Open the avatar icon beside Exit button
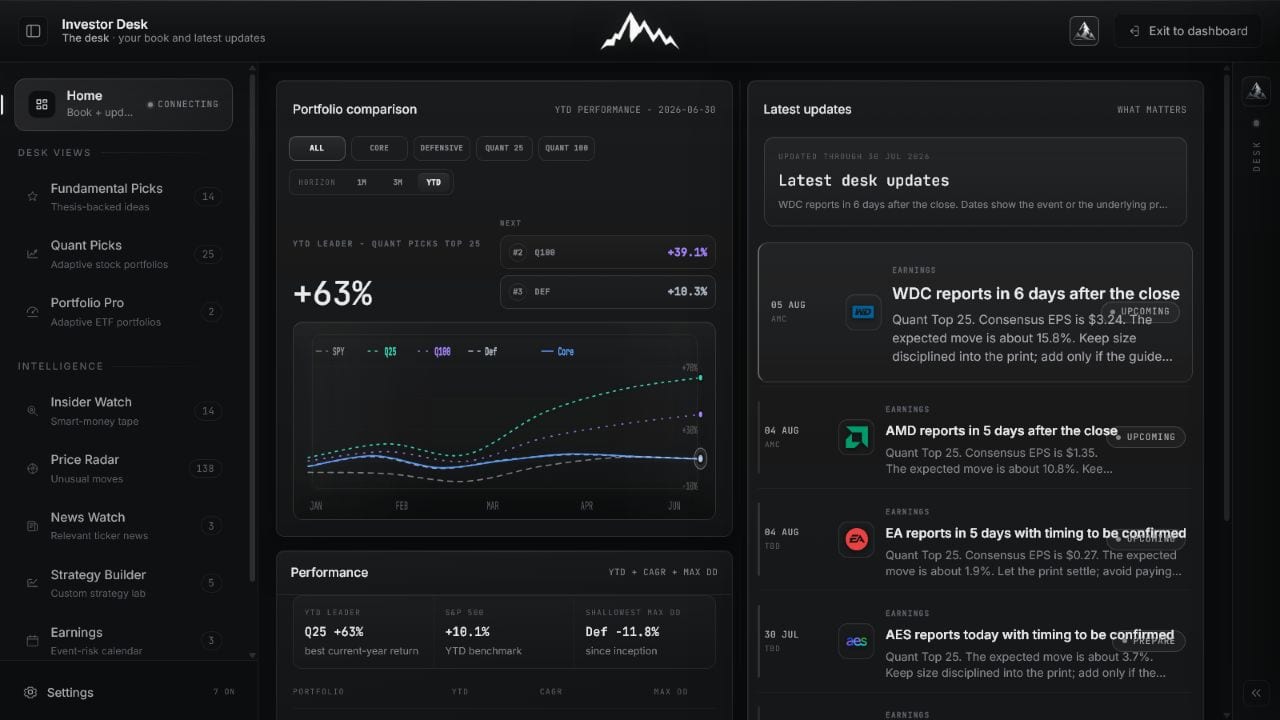Image resolution: width=1280 pixels, height=720 pixels. pyautogui.click(x=1084, y=31)
